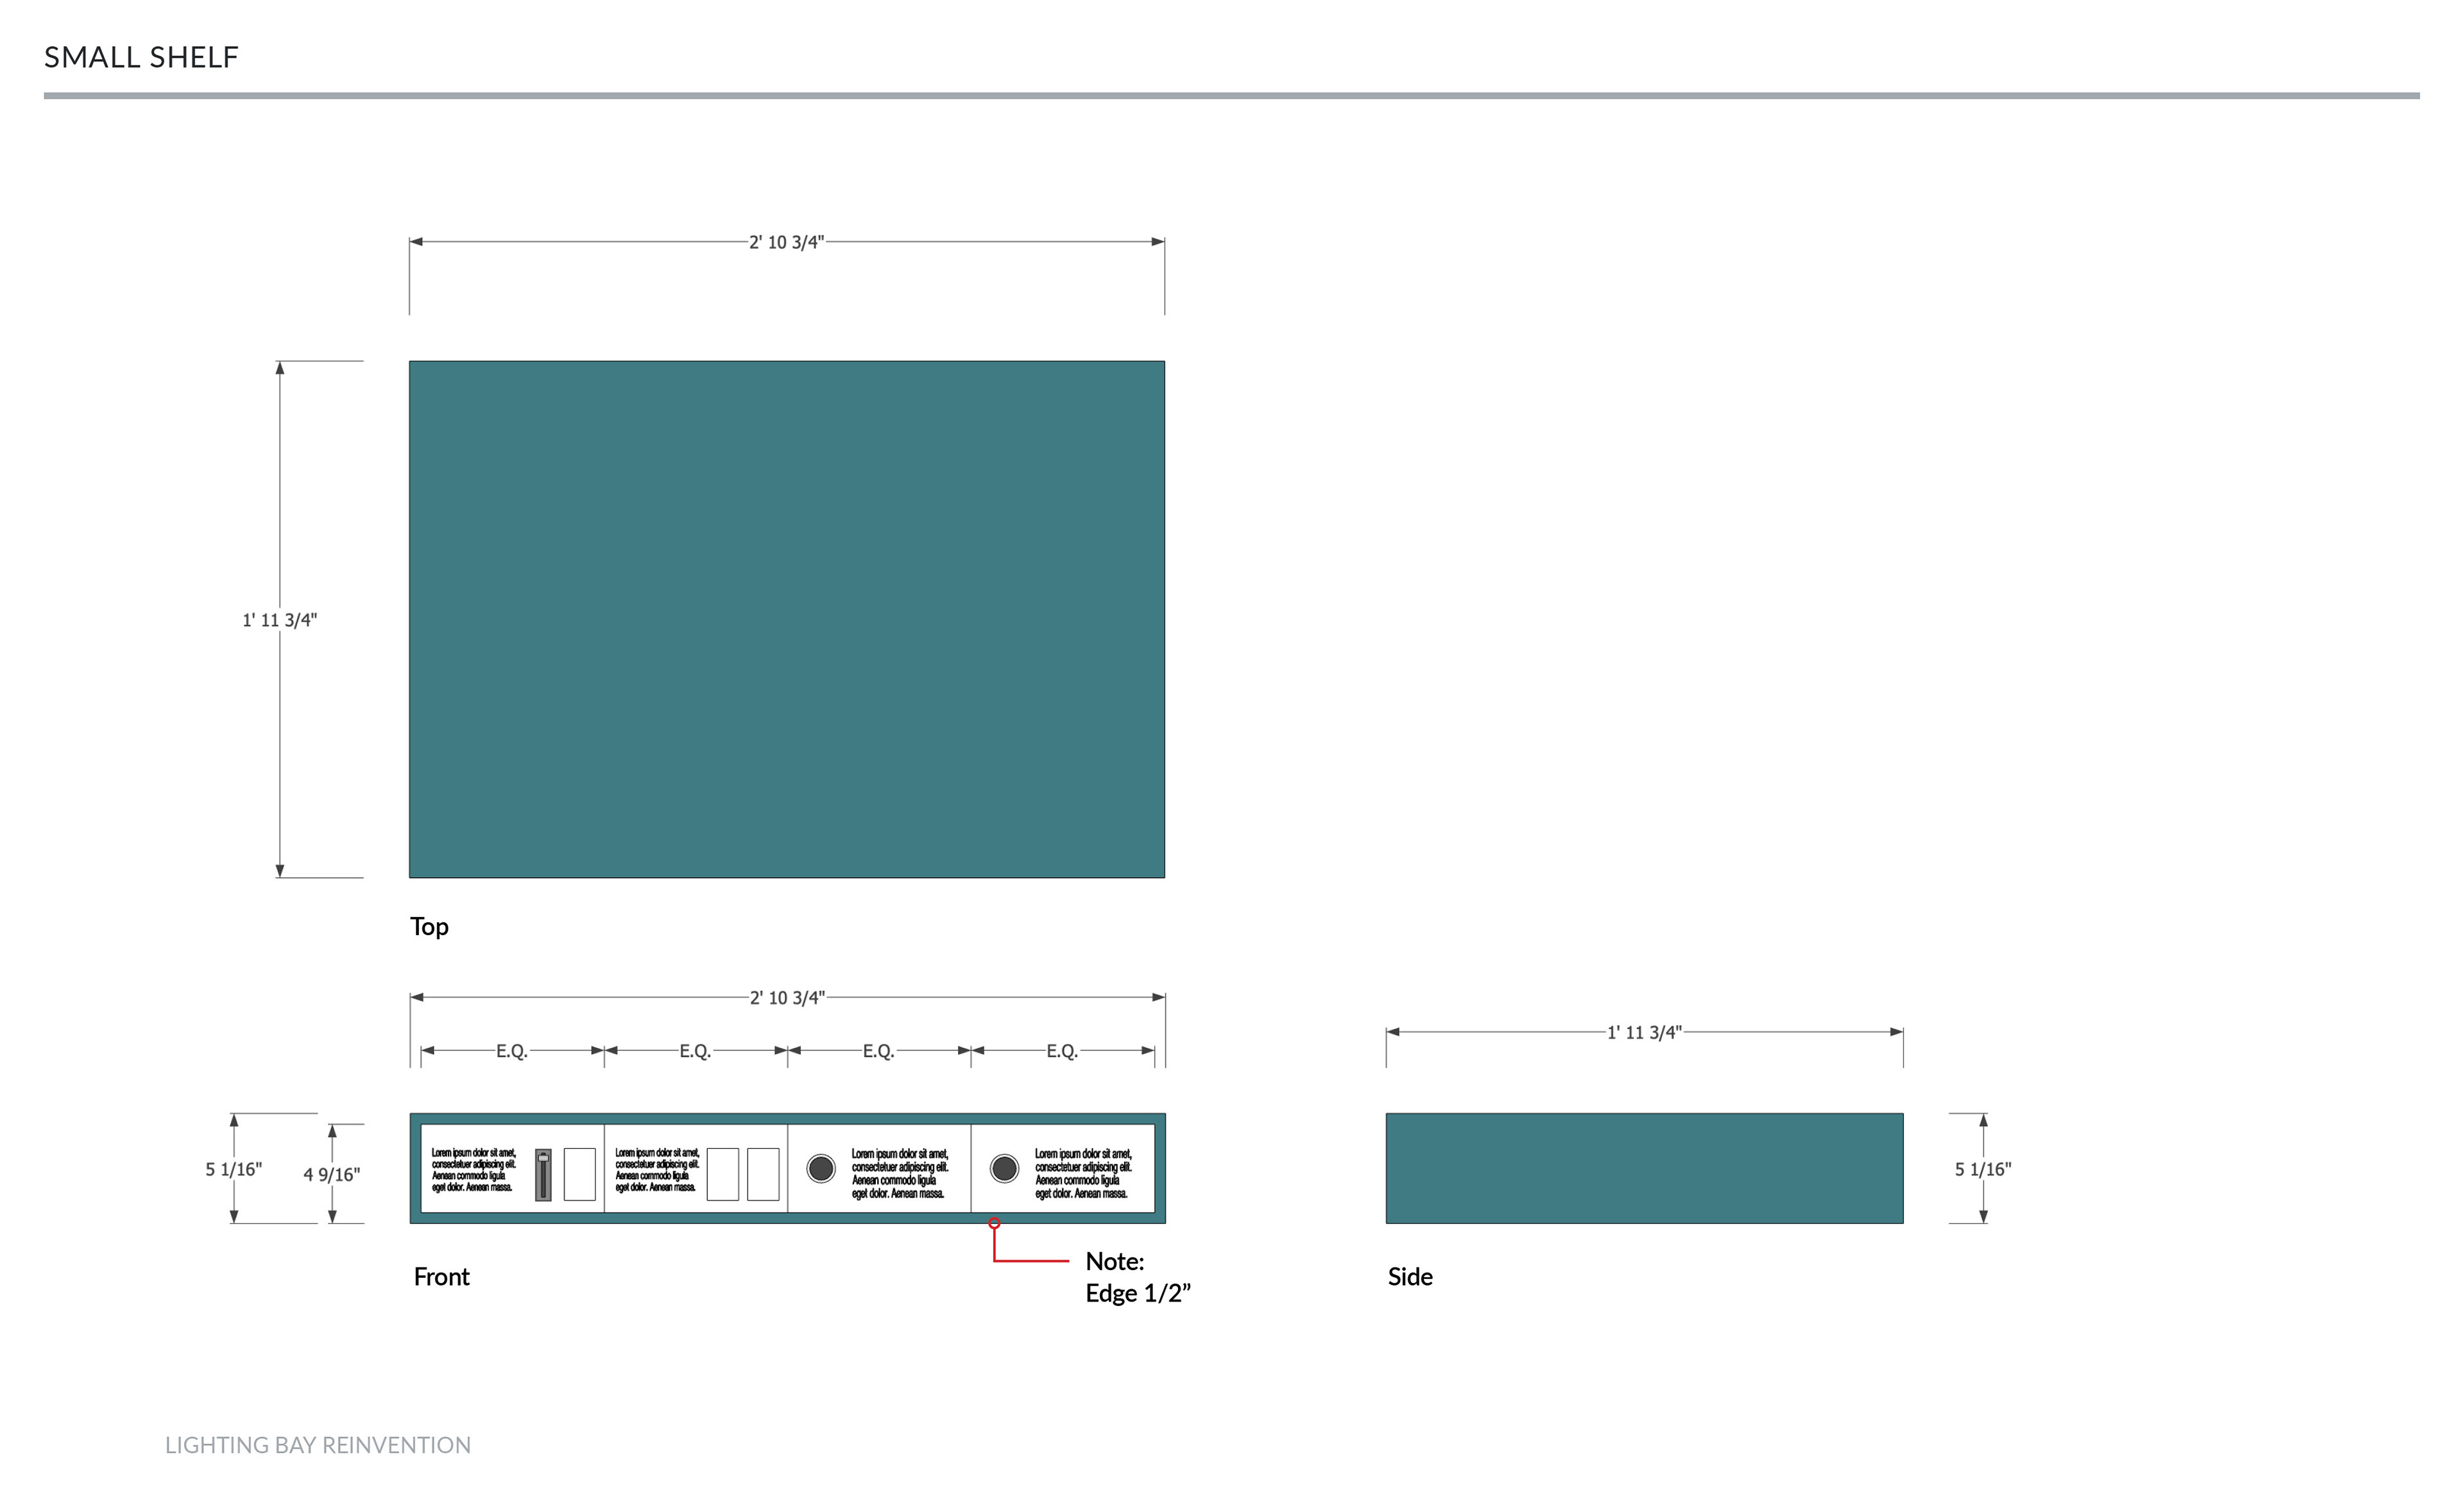The width and height of the screenshot is (2464, 1496).
Task: Click the 'SMALL SHELF' page title
Action: [141, 58]
